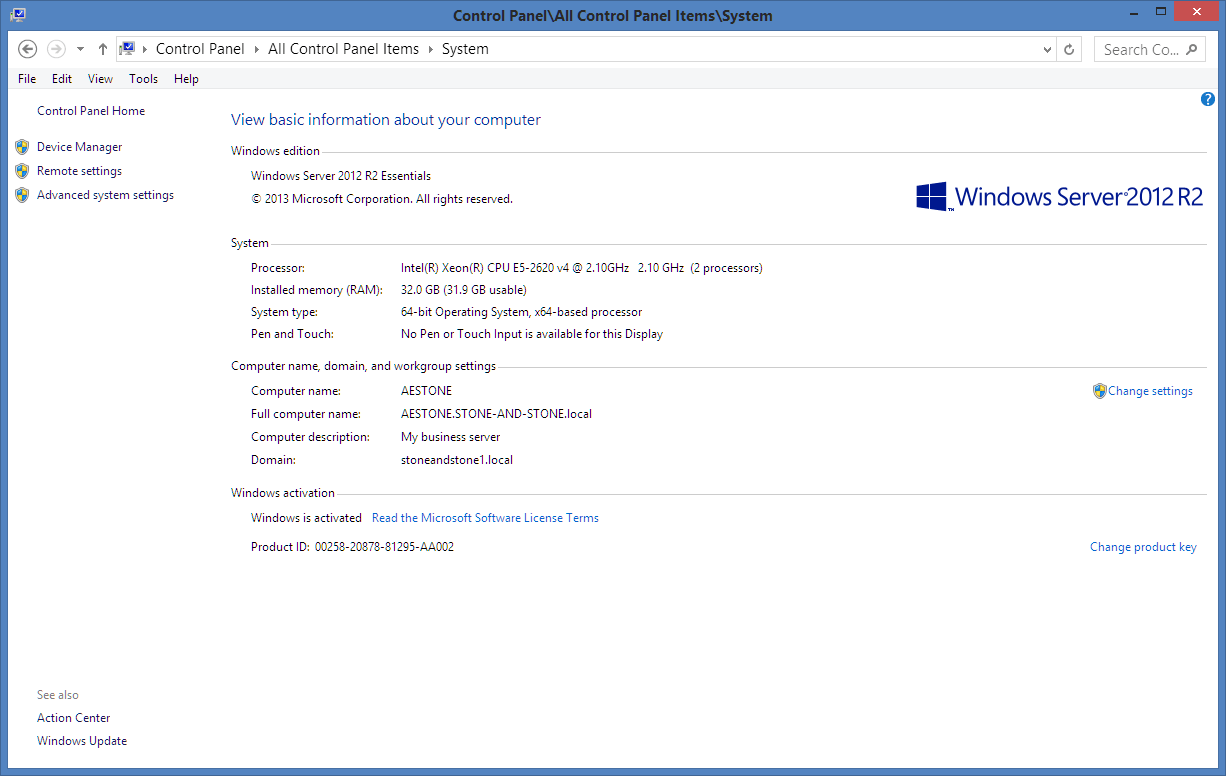Open the File menu
The height and width of the screenshot is (776, 1226).
[27, 78]
